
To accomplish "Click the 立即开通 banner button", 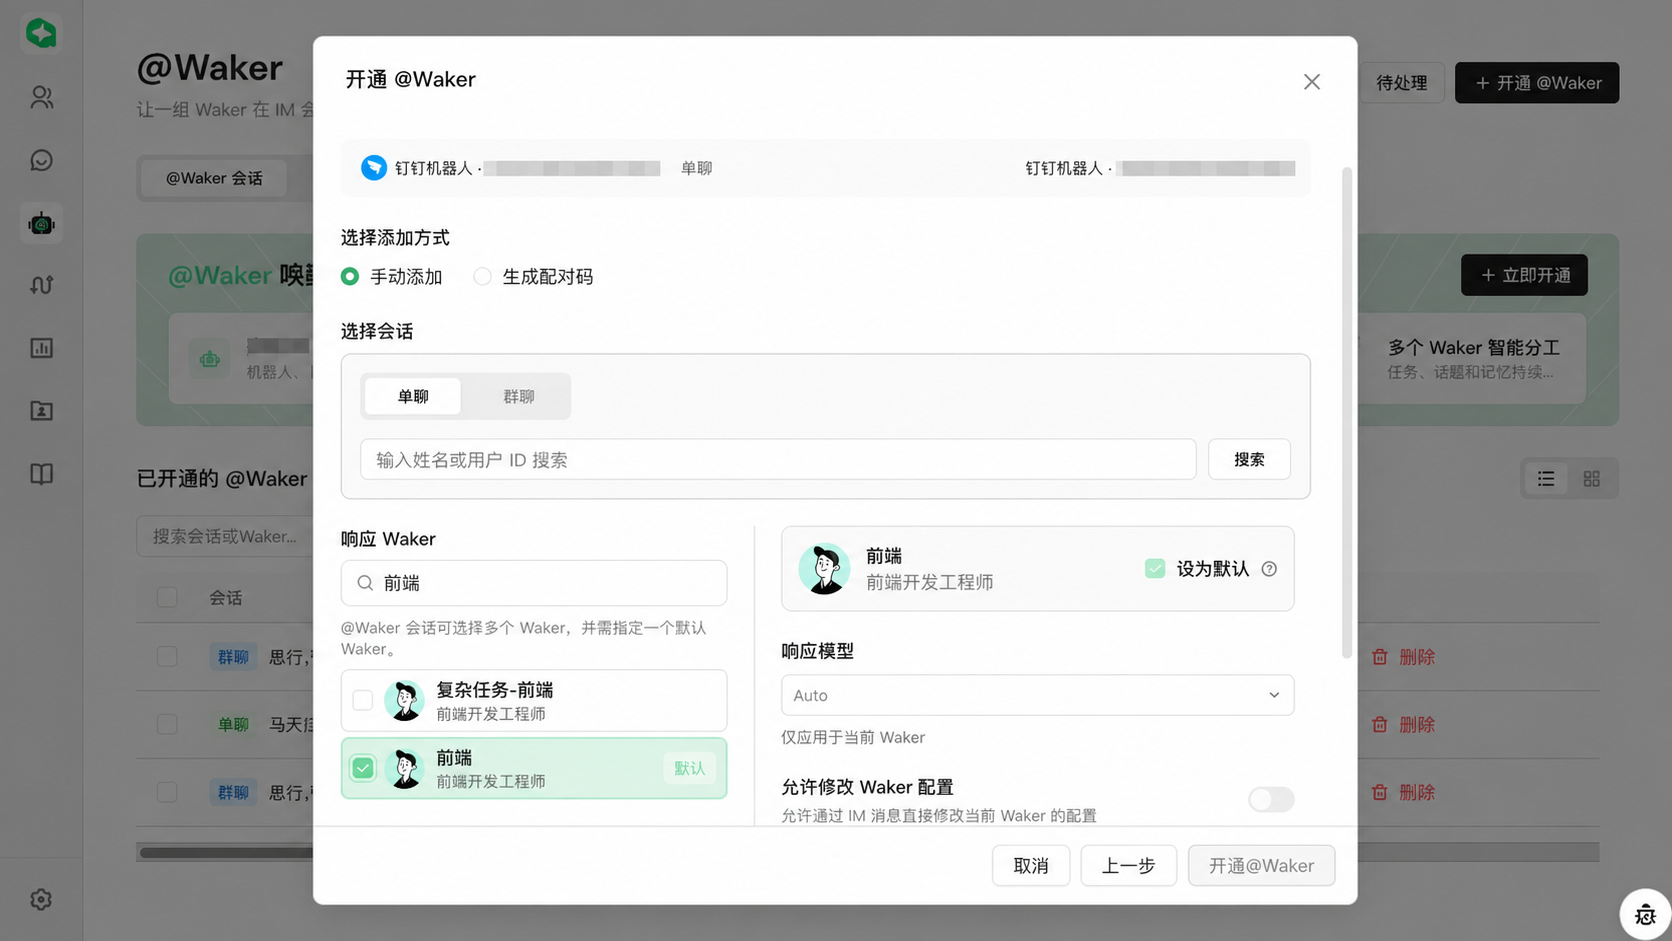I will pos(1524,275).
